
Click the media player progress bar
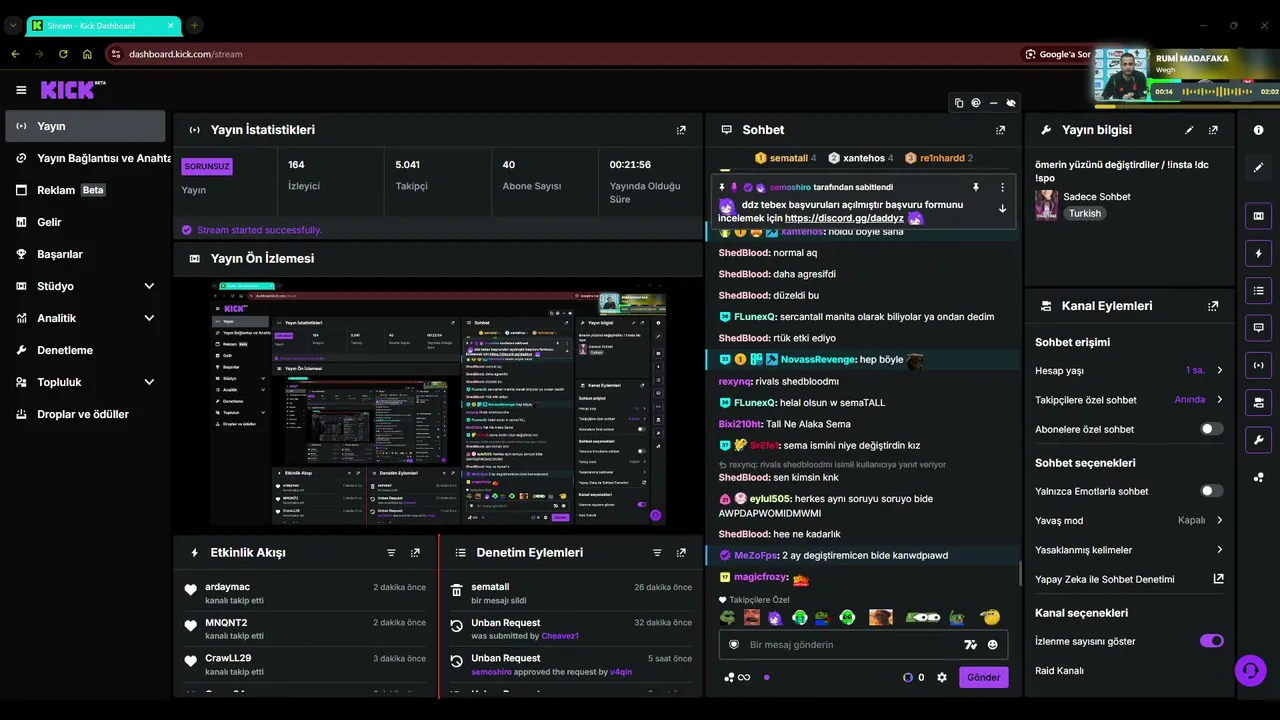pos(1186,106)
